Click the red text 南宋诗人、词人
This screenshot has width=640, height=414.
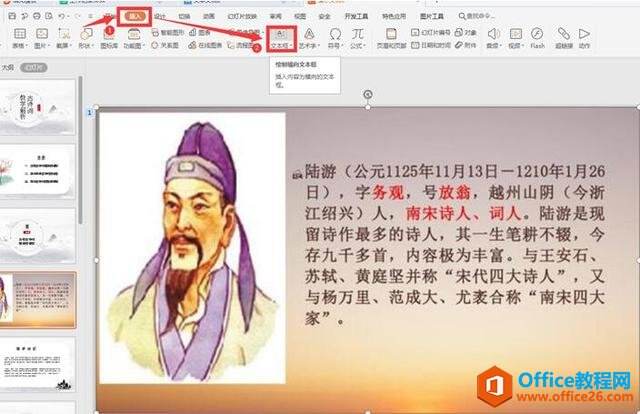pos(464,213)
